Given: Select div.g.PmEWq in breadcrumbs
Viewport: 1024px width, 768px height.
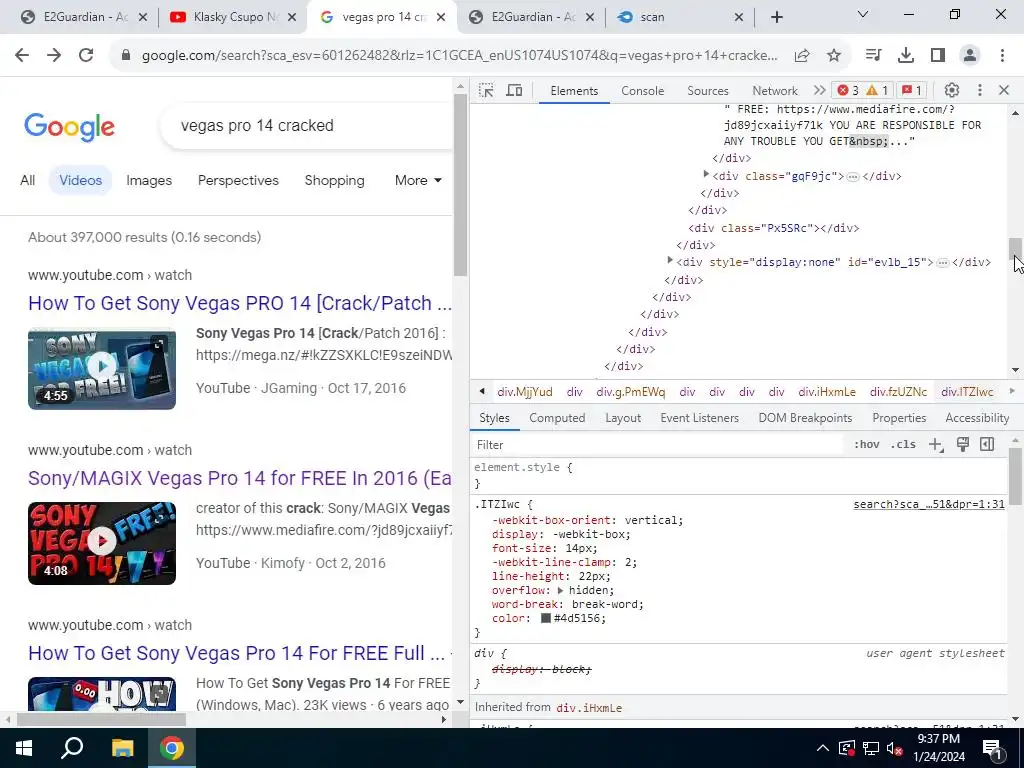Looking at the screenshot, I should click(630, 392).
